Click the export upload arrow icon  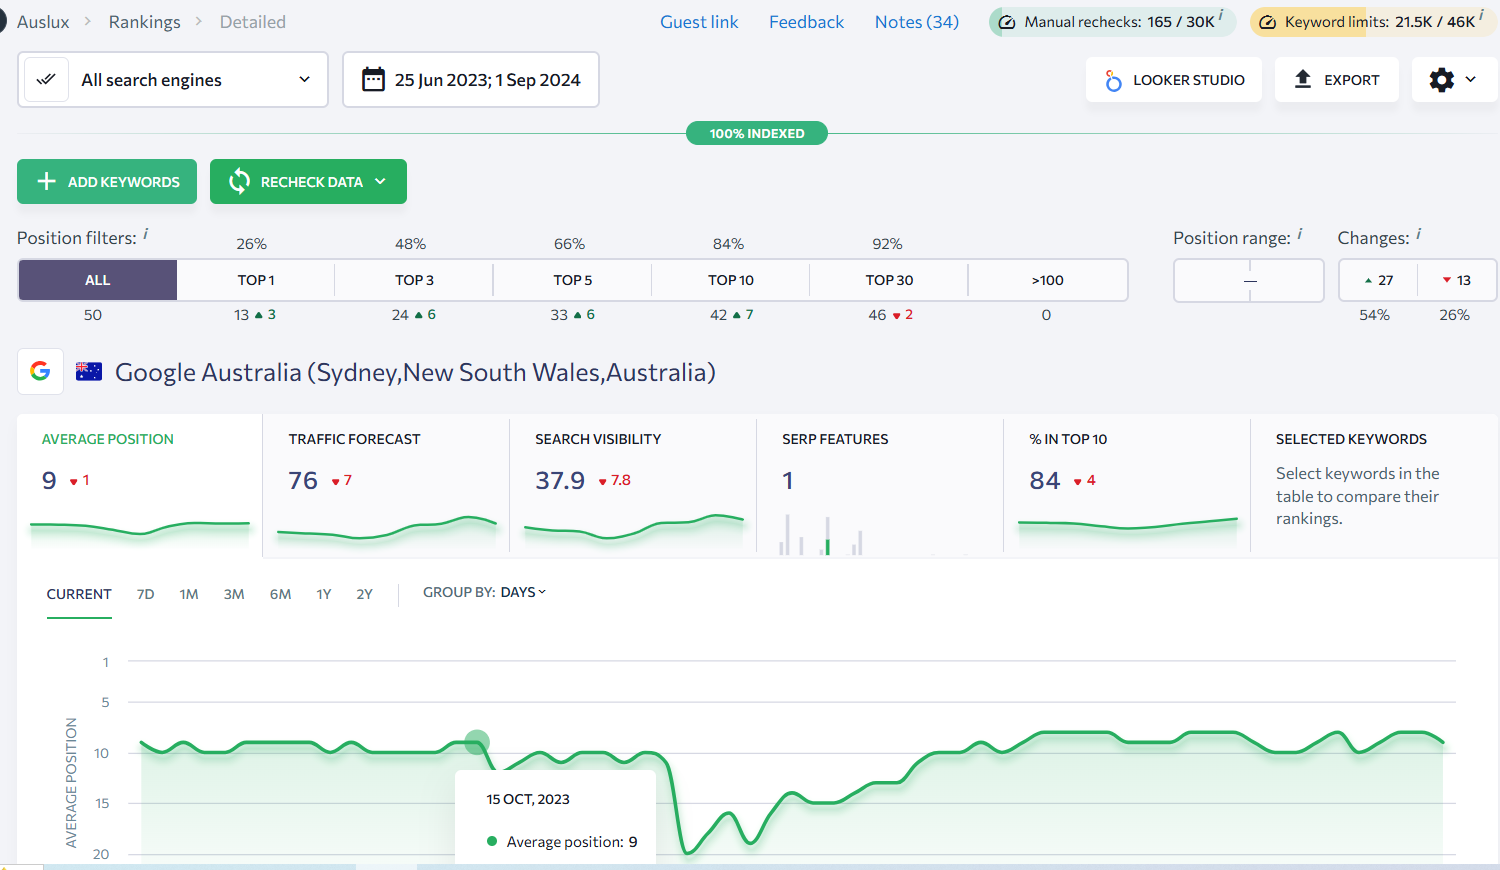click(1303, 79)
